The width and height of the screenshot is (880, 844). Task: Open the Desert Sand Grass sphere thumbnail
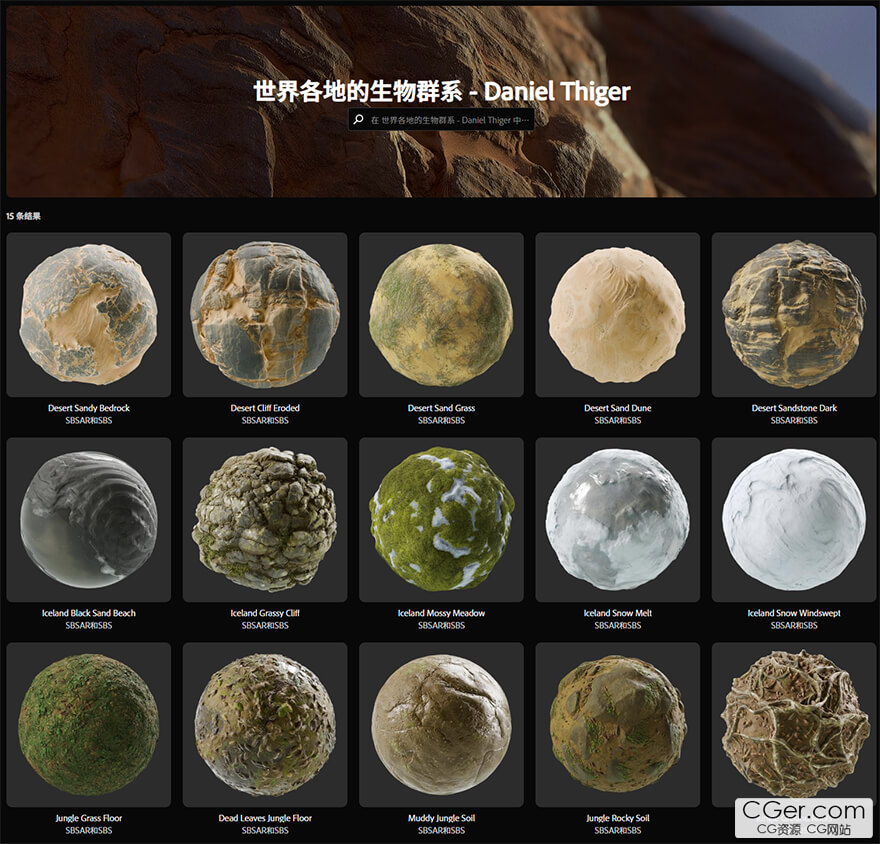pyautogui.click(x=441, y=315)
